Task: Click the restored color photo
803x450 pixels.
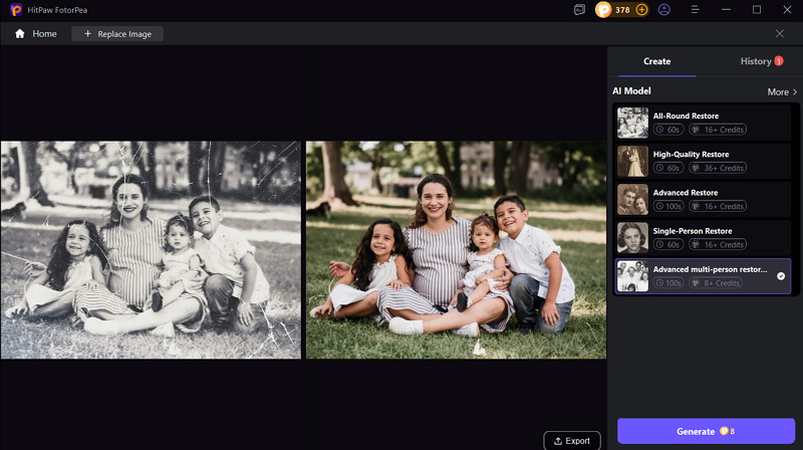Action: [456, 250]
